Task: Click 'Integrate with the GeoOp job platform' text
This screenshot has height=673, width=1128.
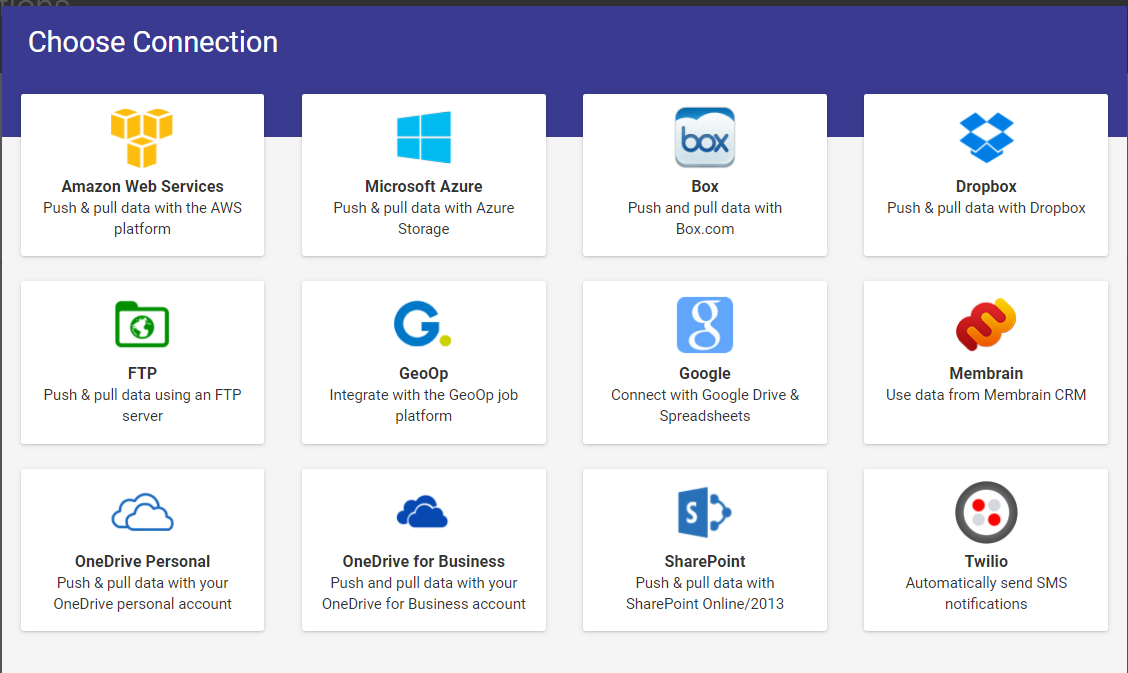Action: click(x=424, y=405)
